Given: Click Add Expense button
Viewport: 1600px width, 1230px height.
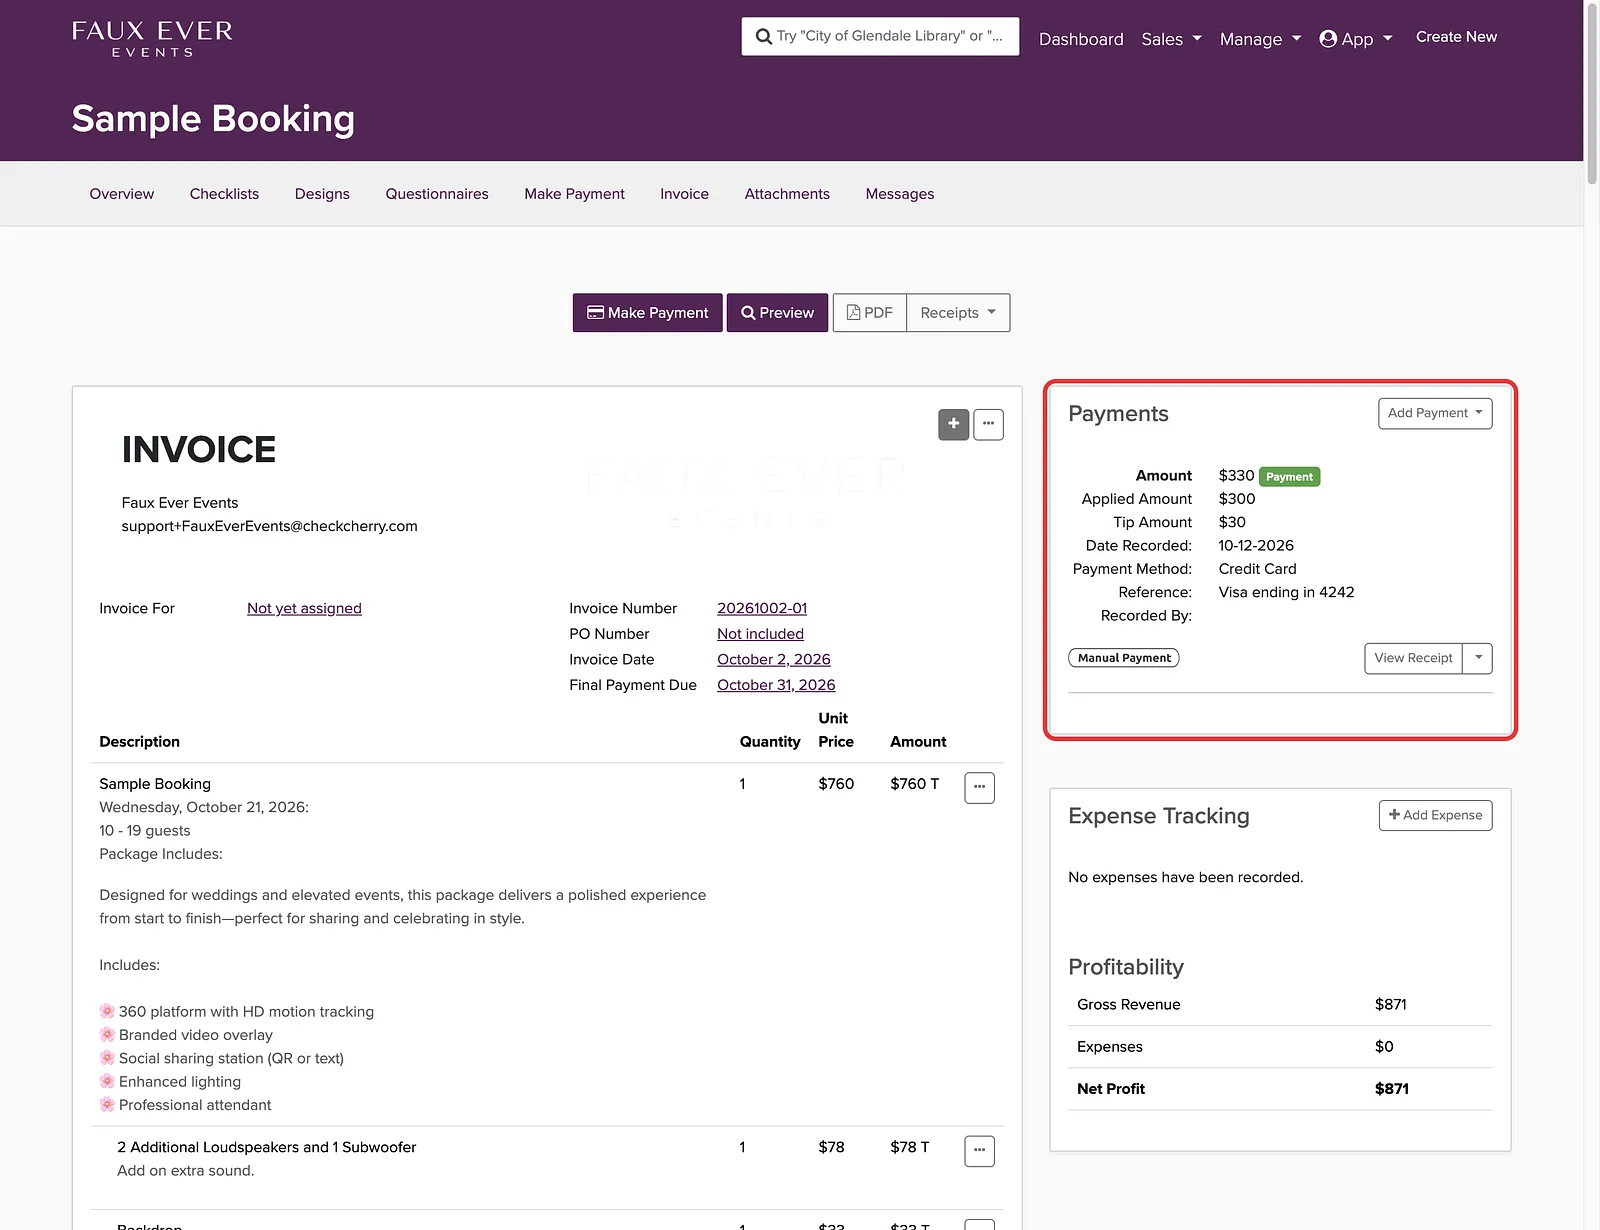Looking at the screenshot, I should tap(1435, 815).
